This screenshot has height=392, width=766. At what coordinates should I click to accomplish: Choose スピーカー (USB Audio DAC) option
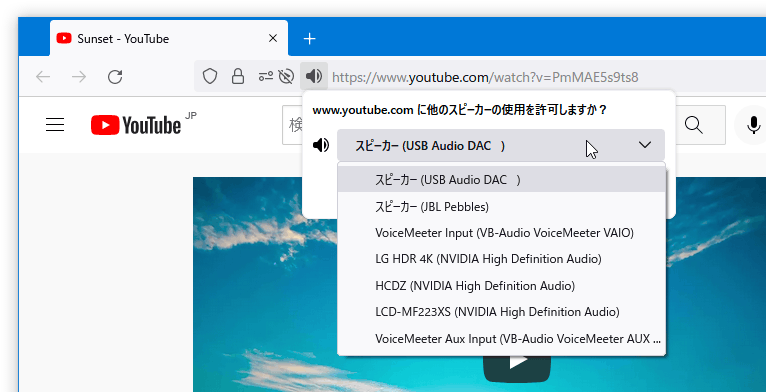501,180
